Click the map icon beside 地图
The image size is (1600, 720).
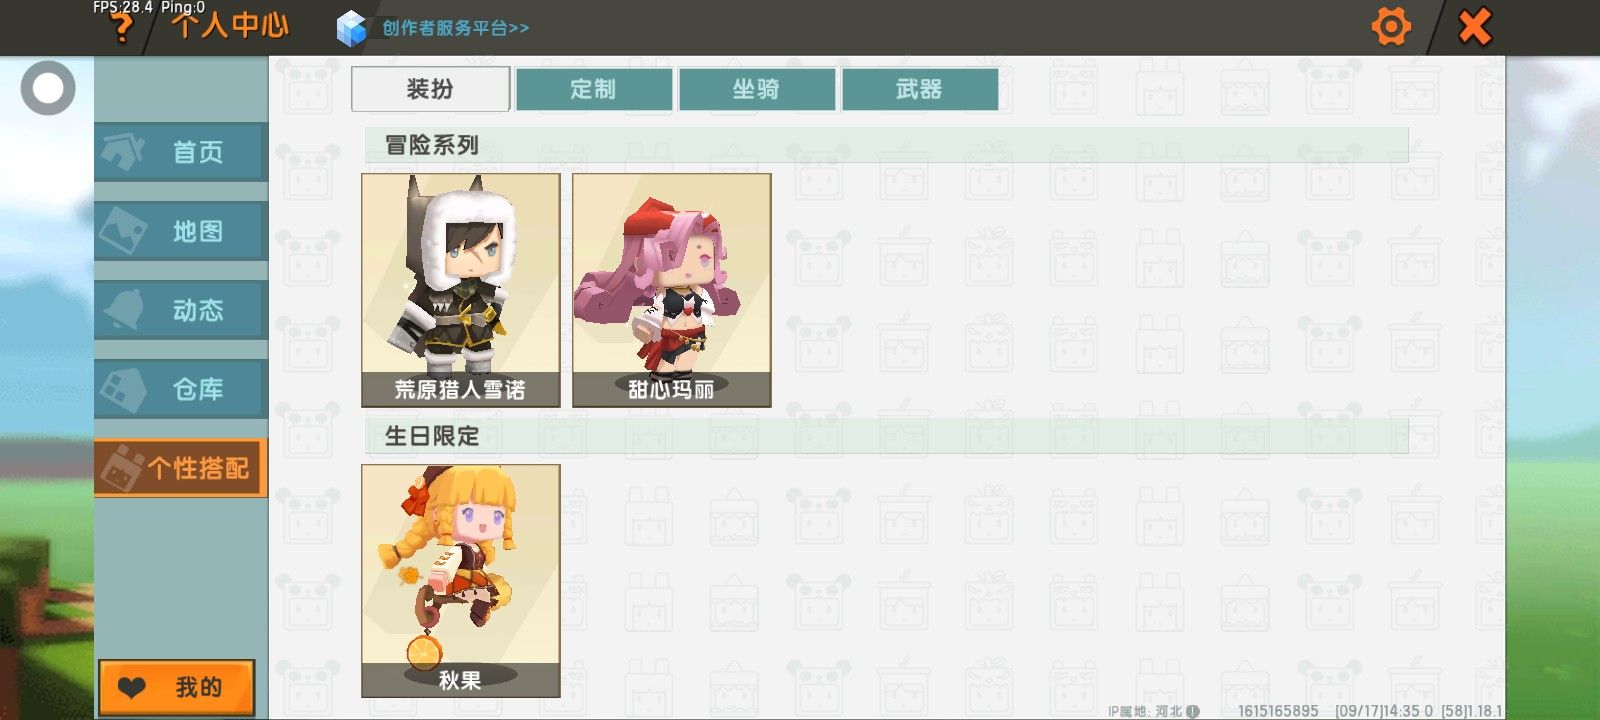point(123,230)
